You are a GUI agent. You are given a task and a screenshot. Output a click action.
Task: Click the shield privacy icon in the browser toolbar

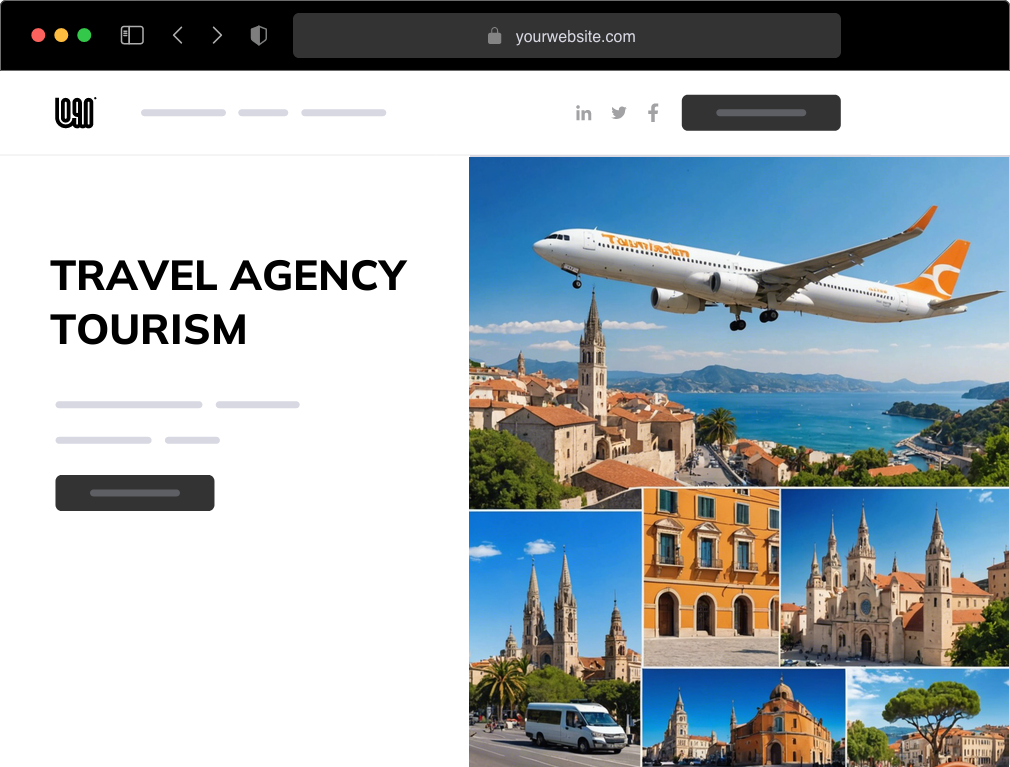tap(258, 34)
